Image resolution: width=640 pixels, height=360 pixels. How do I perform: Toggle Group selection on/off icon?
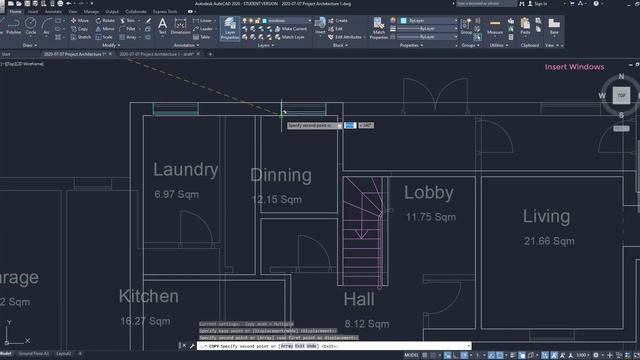coord(477,37)
